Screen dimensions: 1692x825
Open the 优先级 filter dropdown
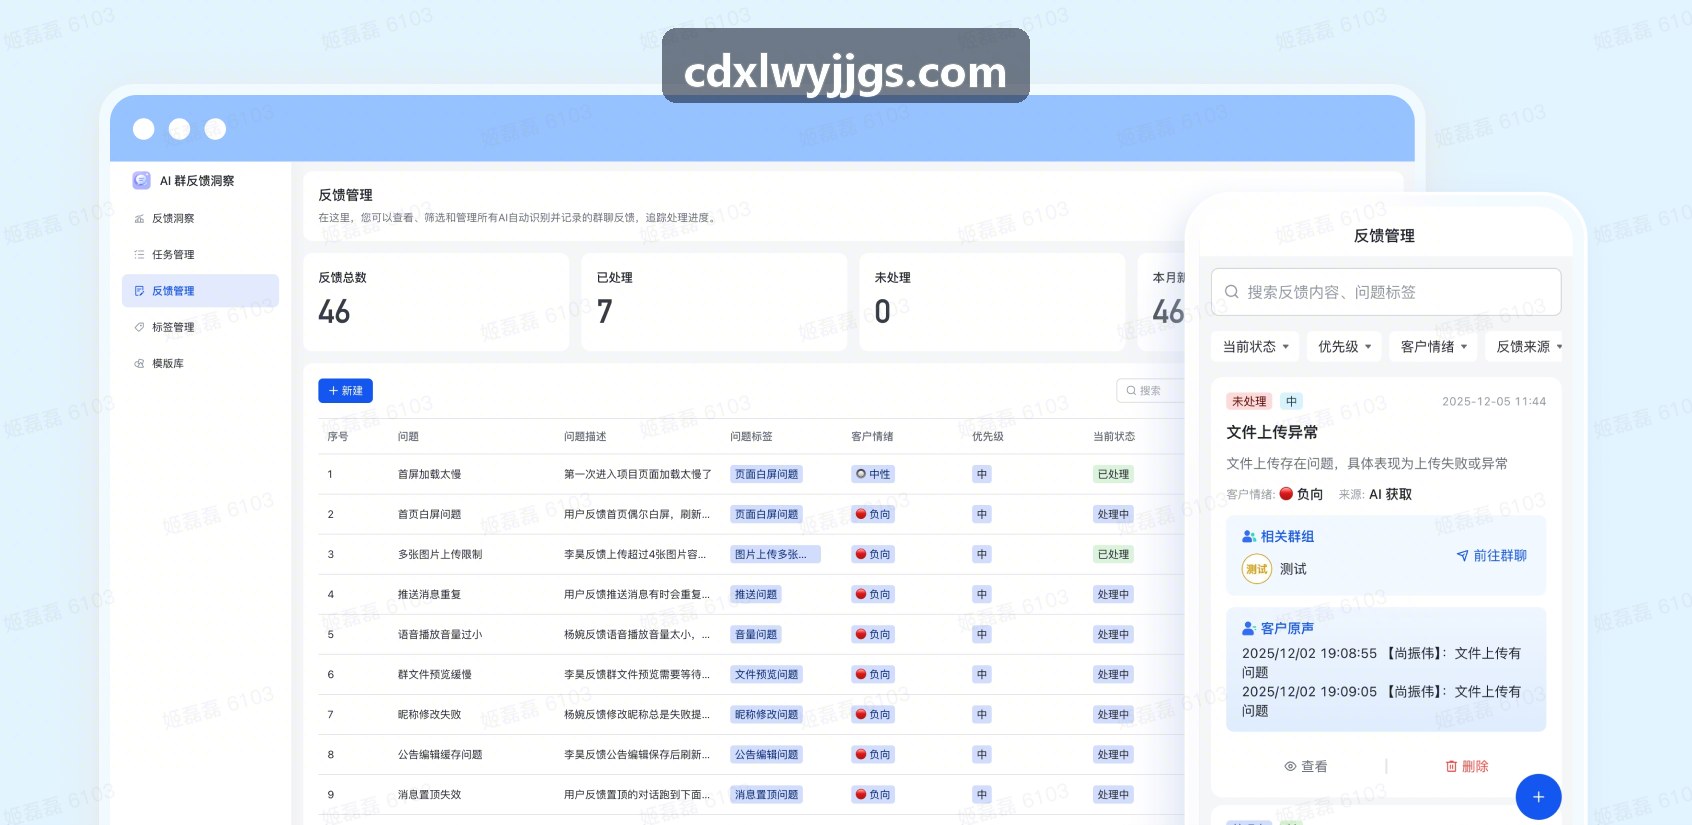tap(1345, 347)
